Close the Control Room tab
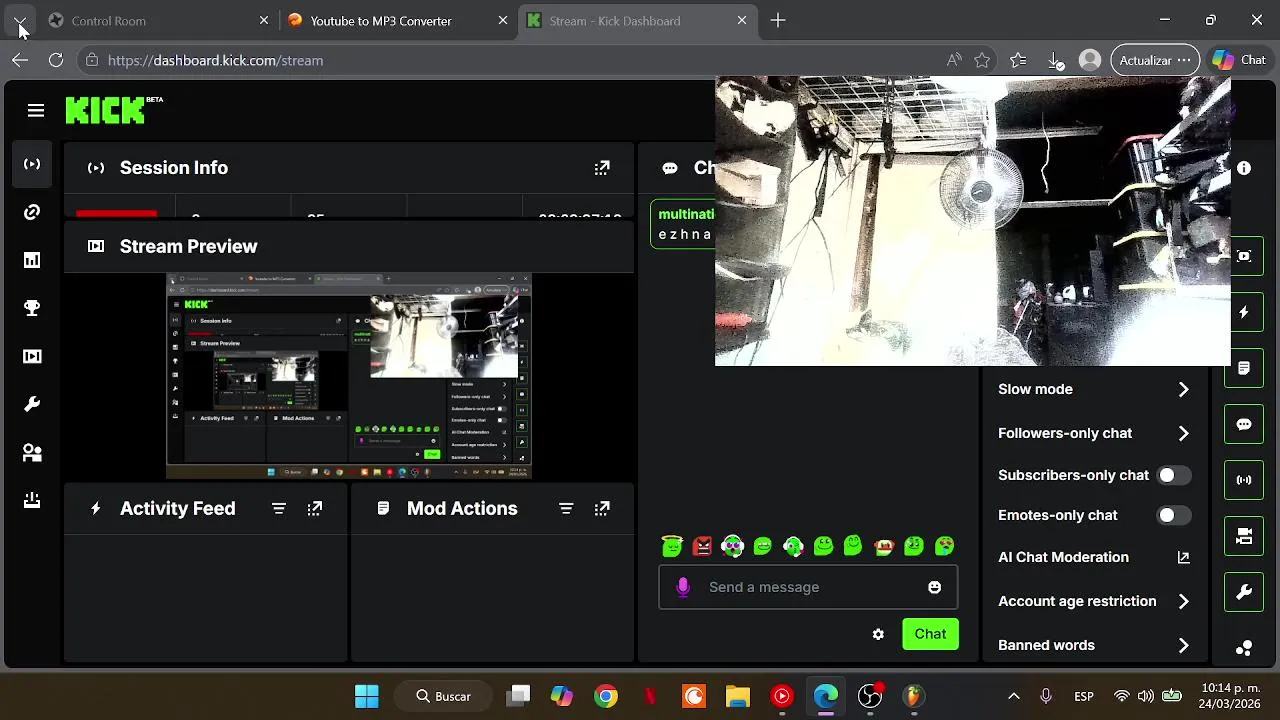This screenshot has height=720, width=1280. (x=264, y=20)
